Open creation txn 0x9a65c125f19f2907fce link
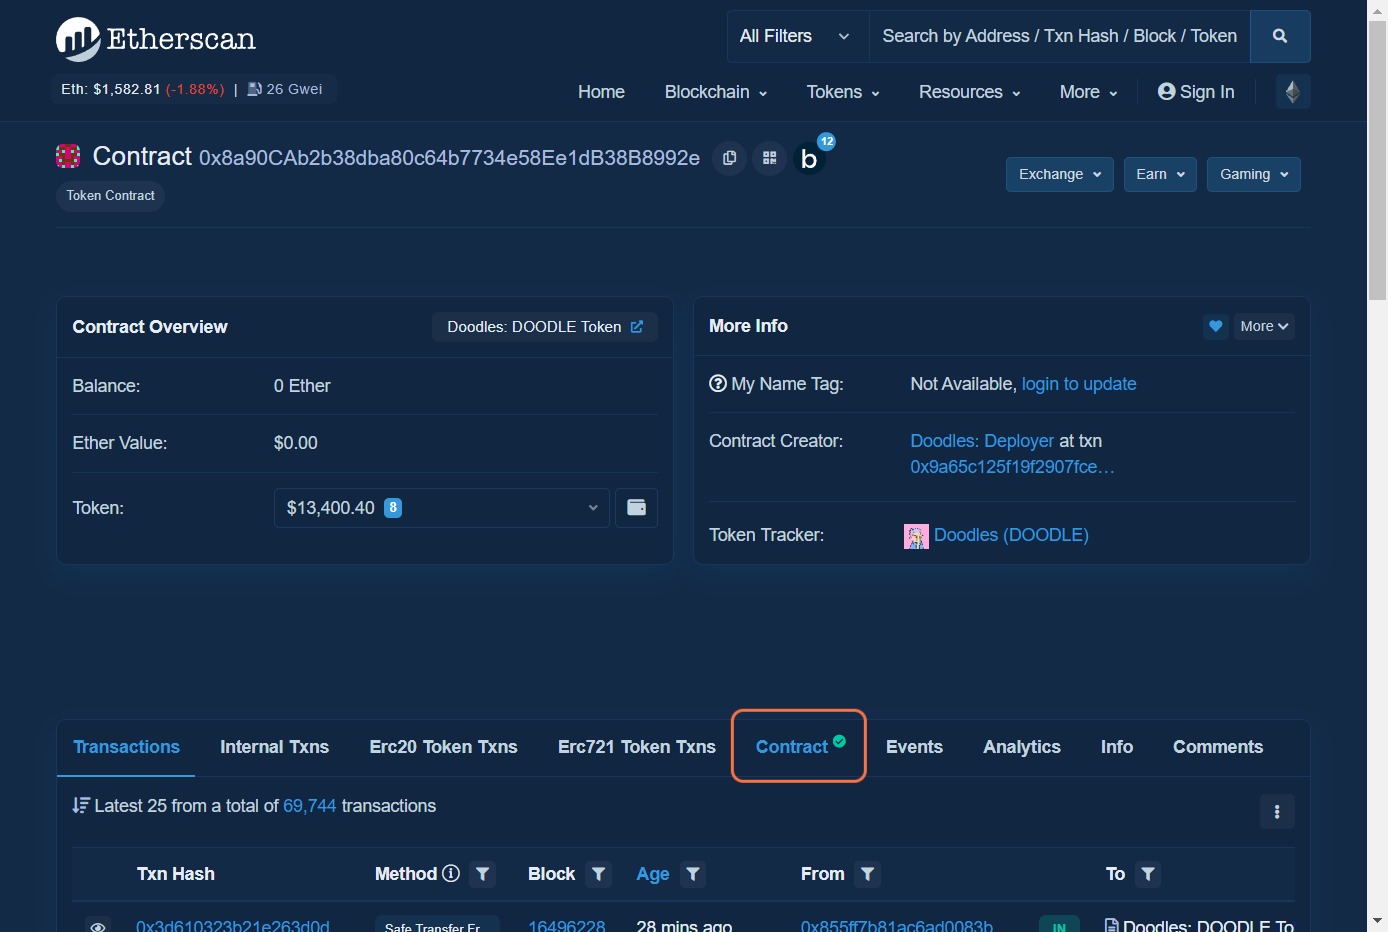This screenshot has width=1388, height=932. 1012,467
